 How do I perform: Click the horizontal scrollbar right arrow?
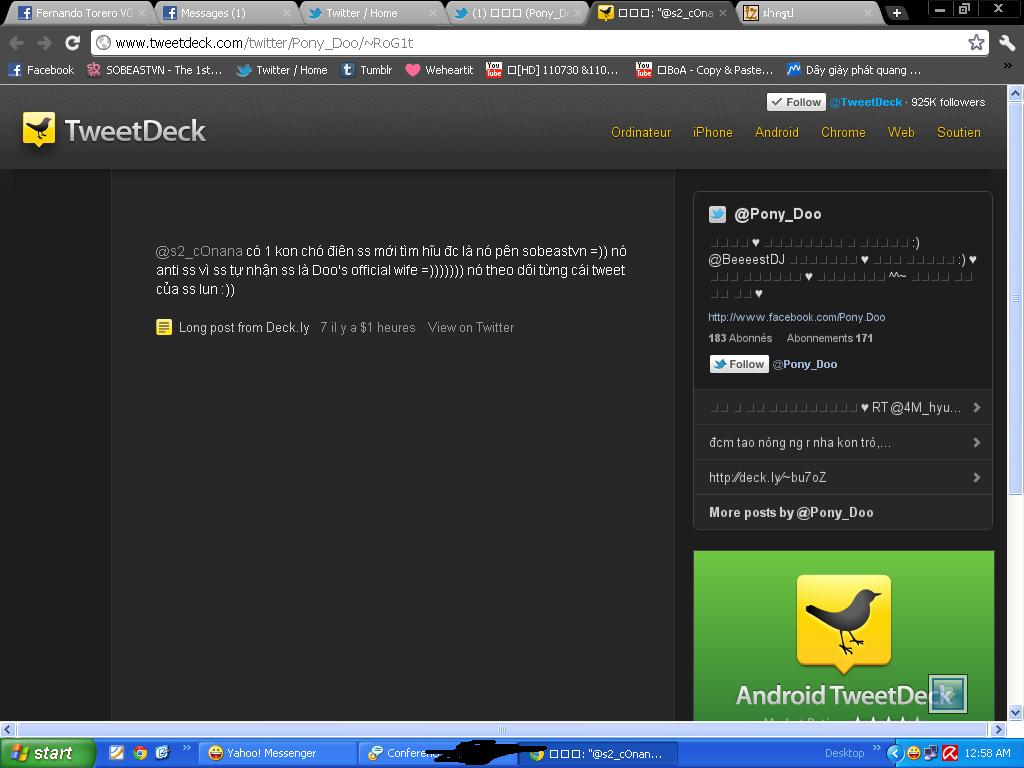(x=999, y=729)
